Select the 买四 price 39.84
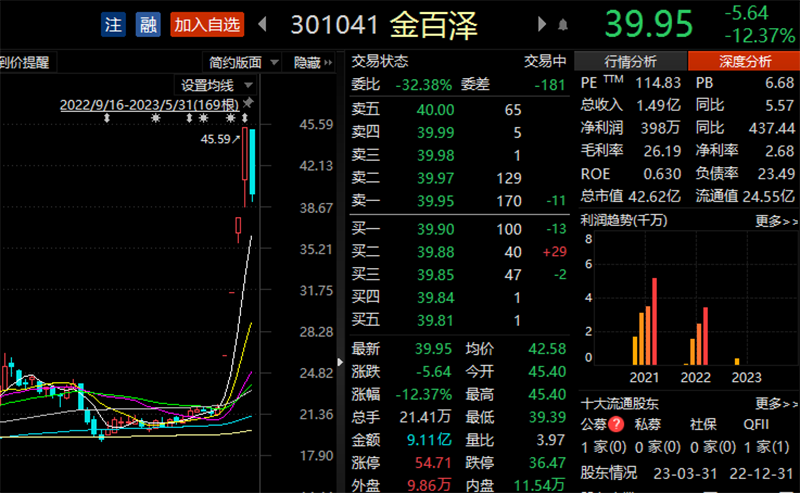 [435, 298]
